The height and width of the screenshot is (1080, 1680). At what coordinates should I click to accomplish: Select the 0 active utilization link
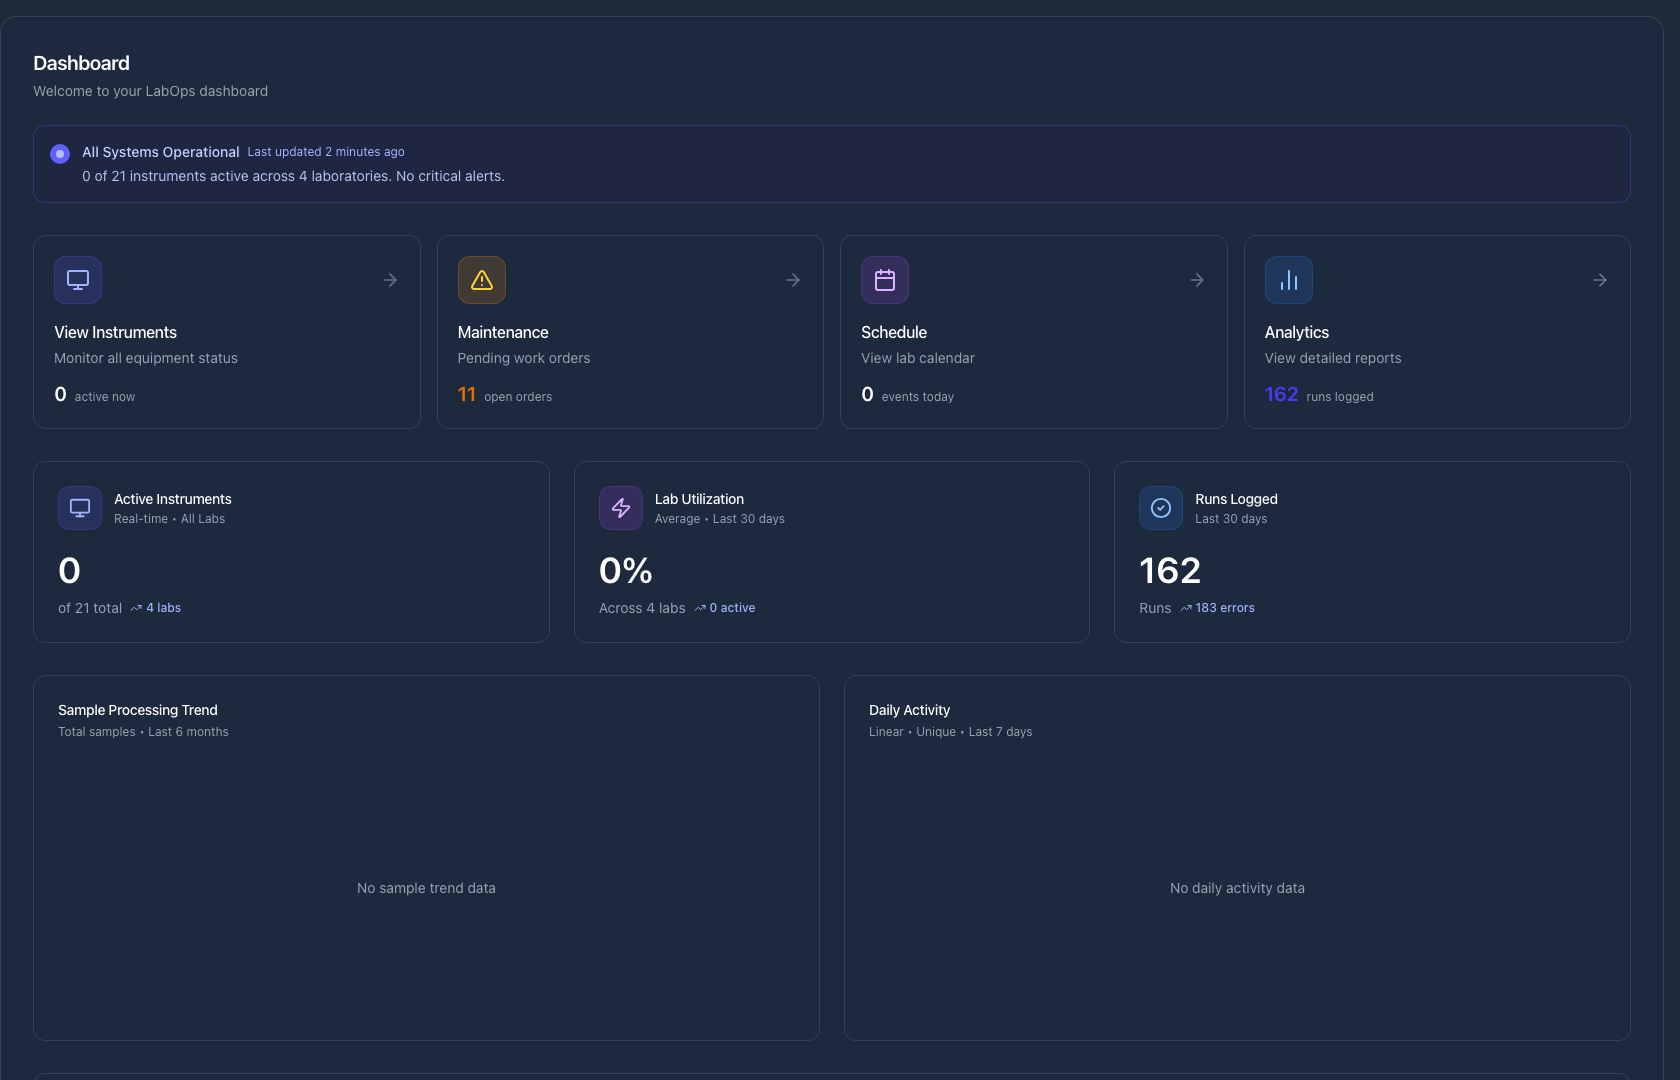(732, 608)
